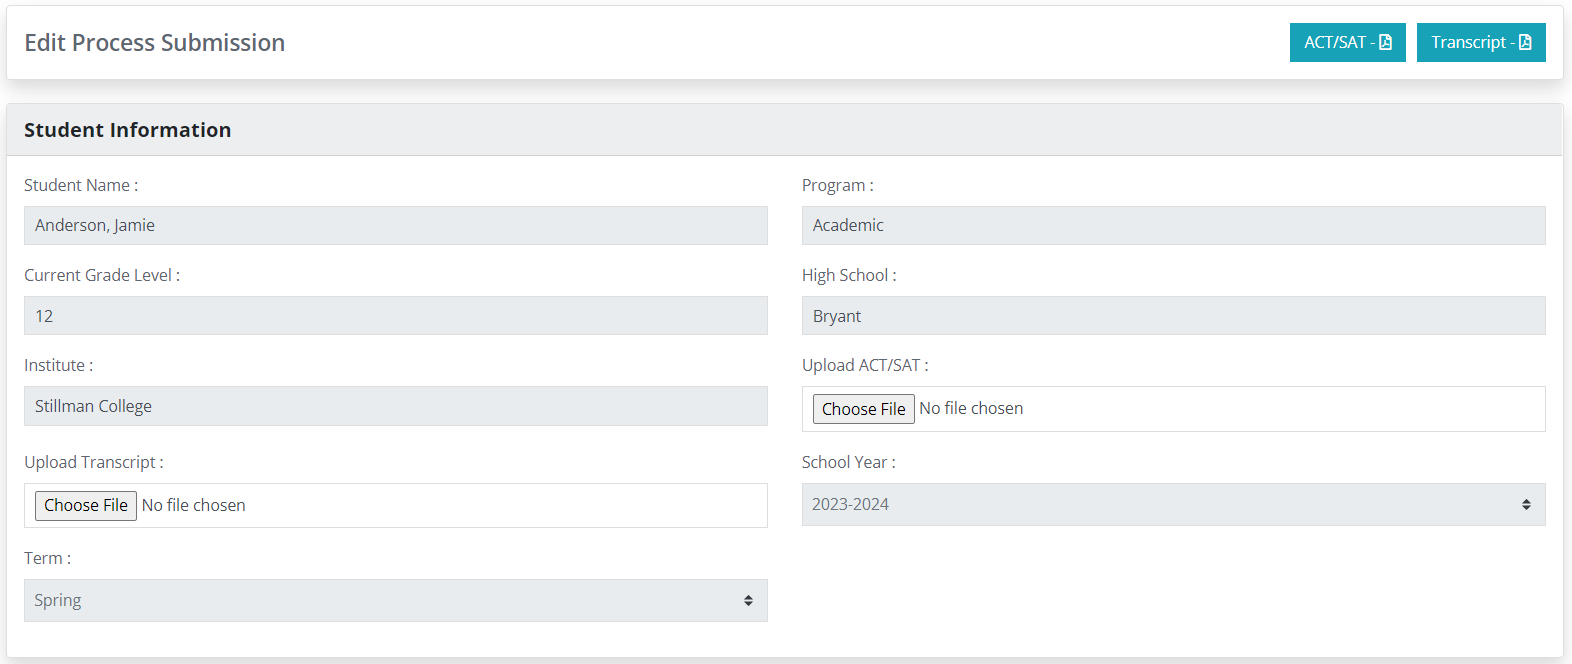This screenshot has width=1572, height=664.
Task: Click the Student Information section header
Action: 128,130
